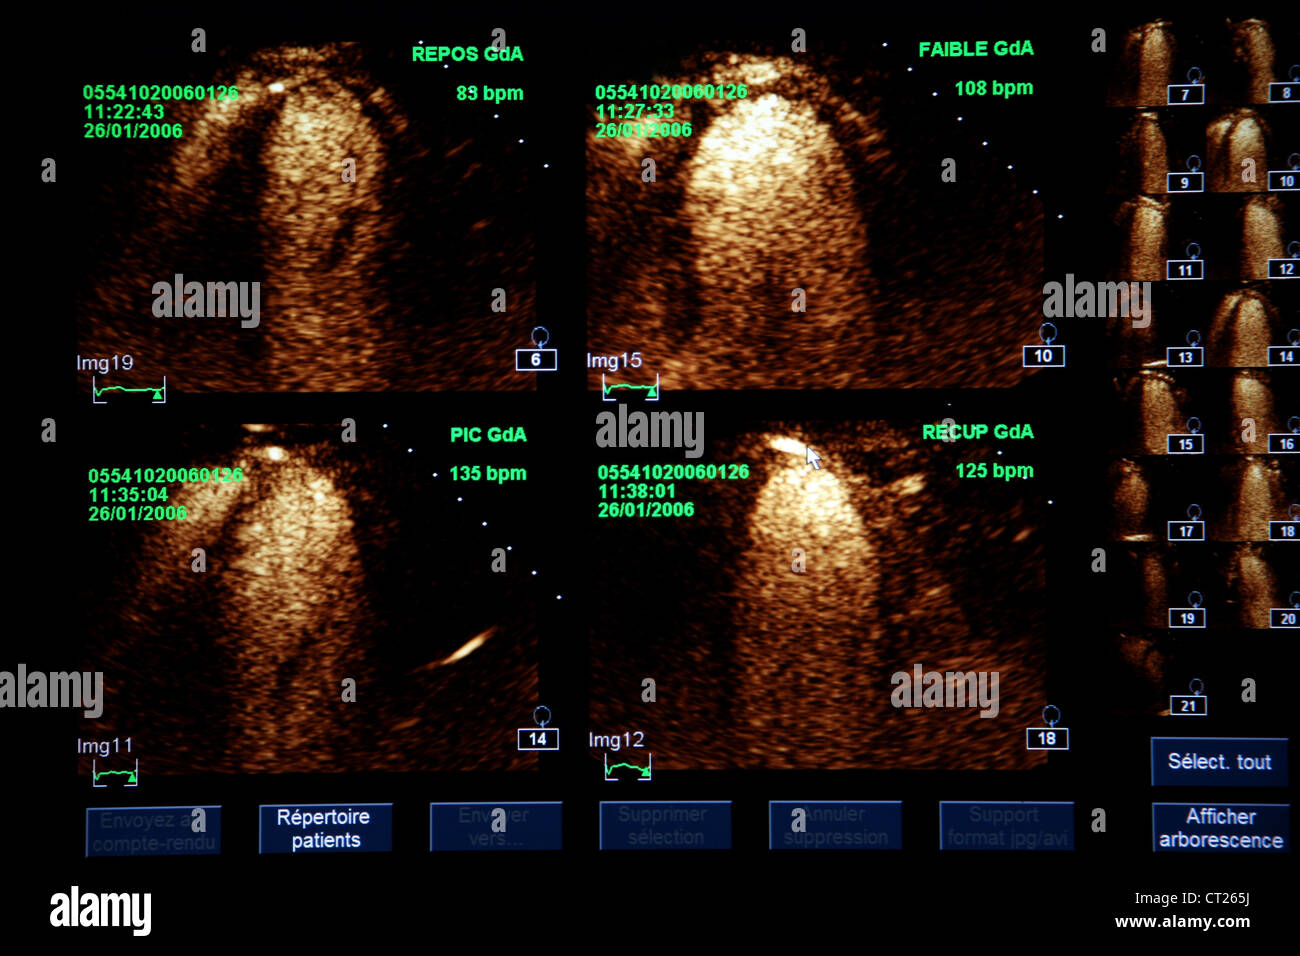Click the Img11 label

click(x=105, y=745)
